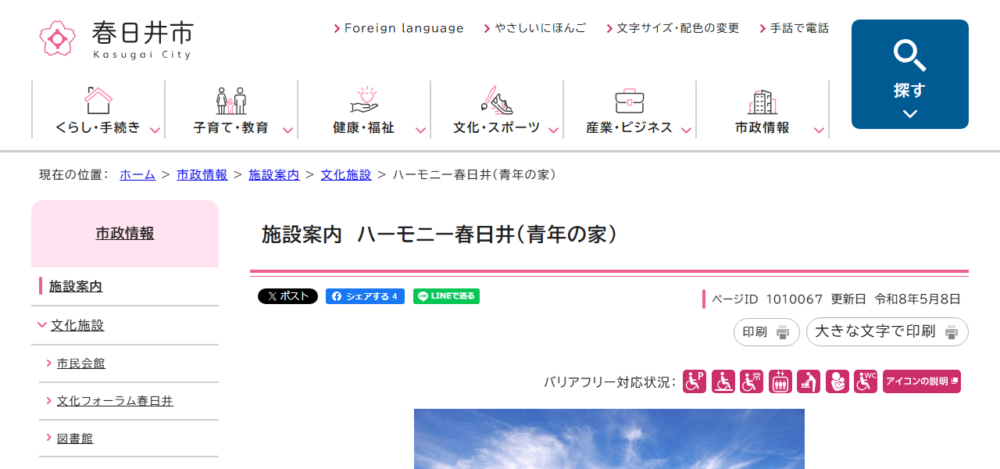
Task: Expand the 市政情報 top menu chevron
Action: 820,130
